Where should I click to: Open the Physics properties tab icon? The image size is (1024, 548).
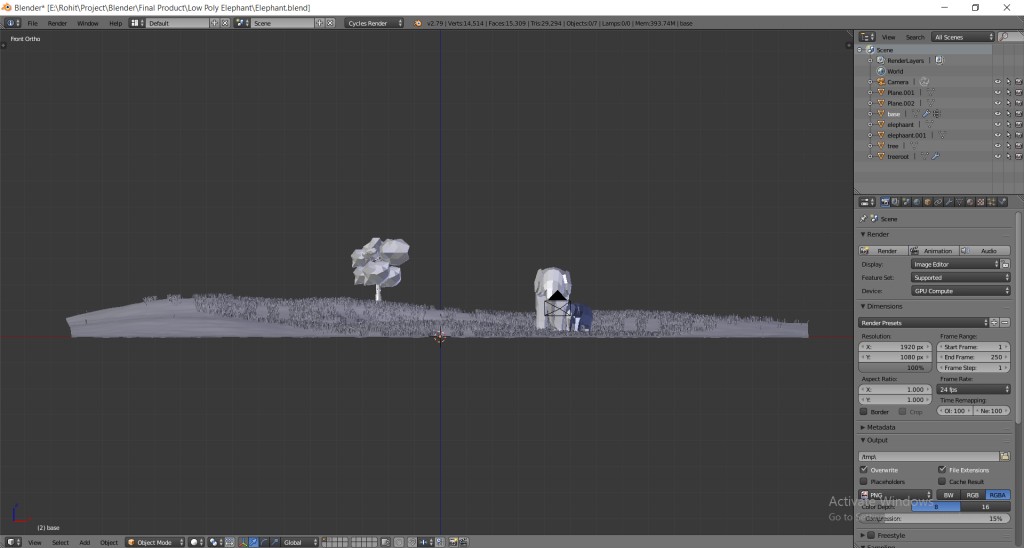tap(1004, 202)
